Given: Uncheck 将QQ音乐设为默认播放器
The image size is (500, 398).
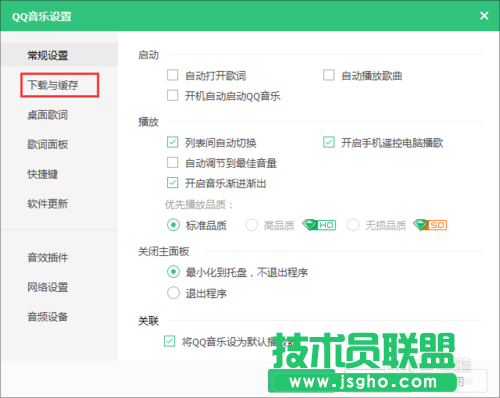Looking at the screenshot, I should click(x=170, y=341).
